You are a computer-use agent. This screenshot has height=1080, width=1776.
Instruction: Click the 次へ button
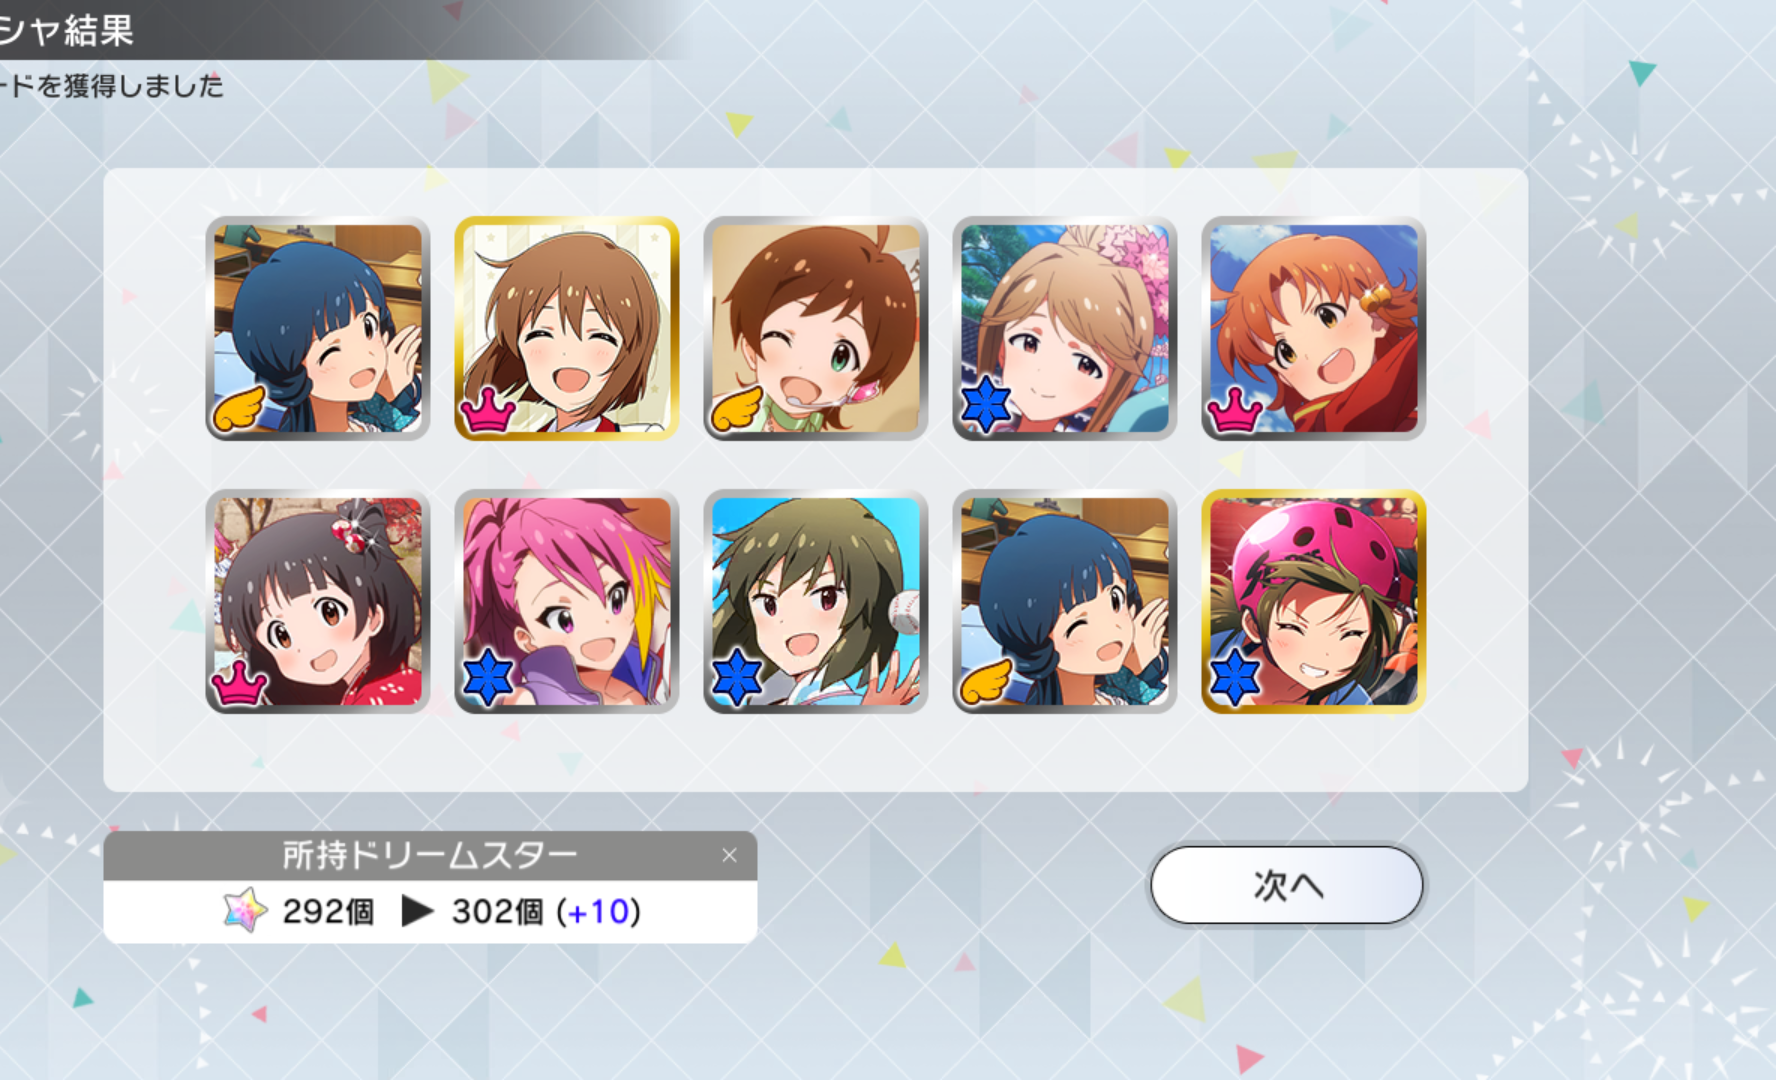pos(1286,885)
